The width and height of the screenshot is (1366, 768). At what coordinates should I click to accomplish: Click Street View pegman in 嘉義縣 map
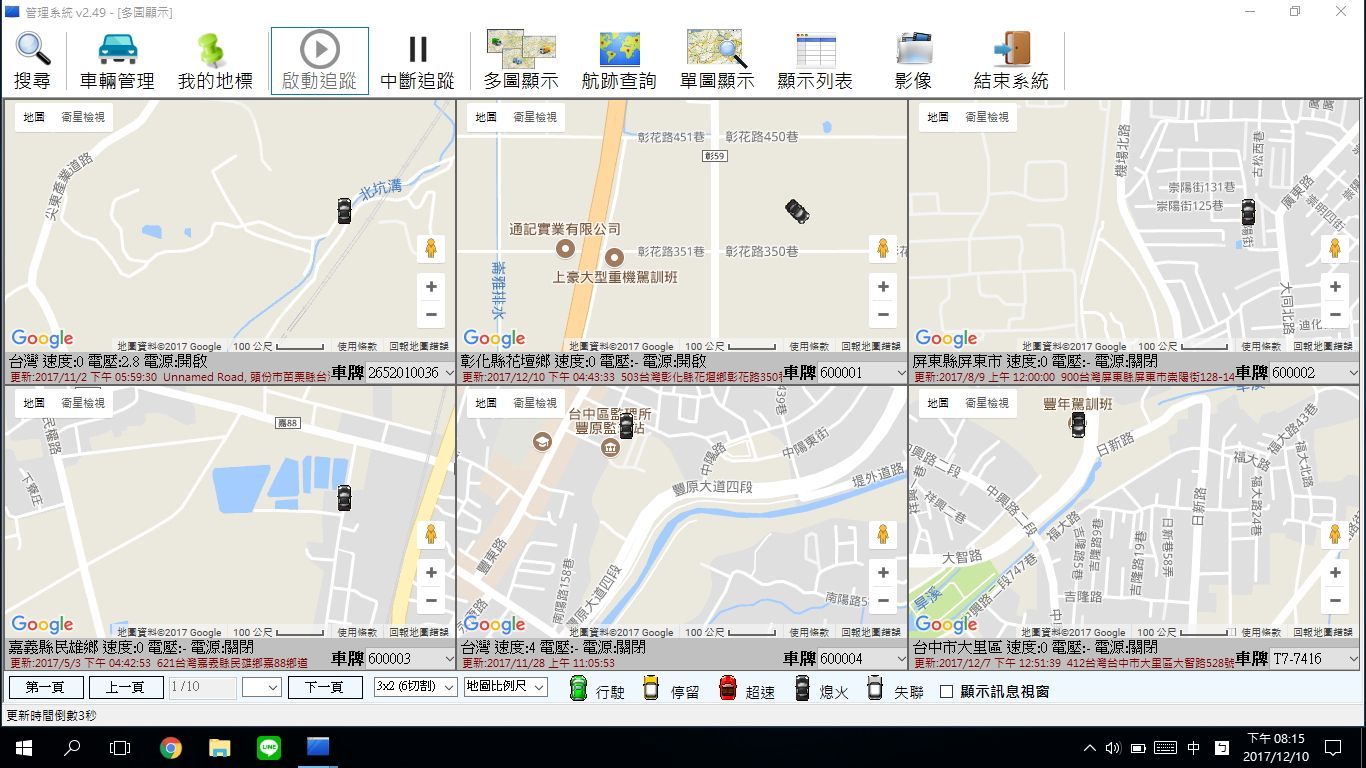(431, 535)
